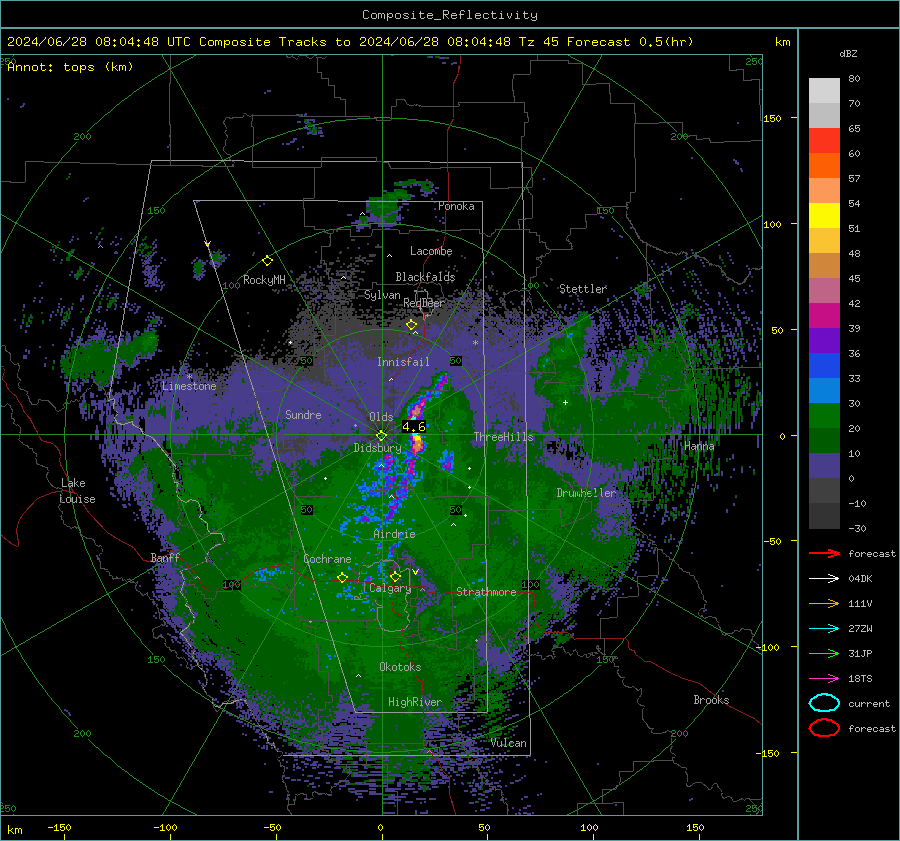Click the 'Forecast 0.5(hr)' header text

pyautogui.click(x=630, y=42)
